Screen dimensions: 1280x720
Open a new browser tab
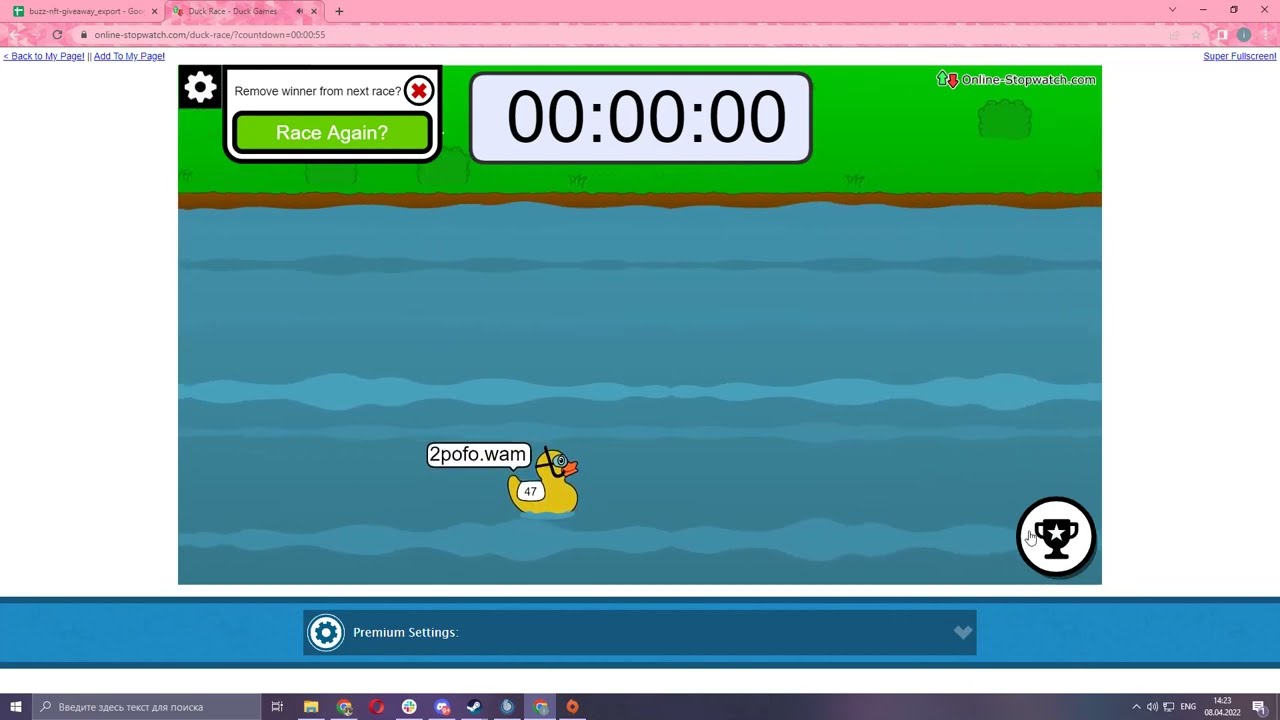(339, 11)
